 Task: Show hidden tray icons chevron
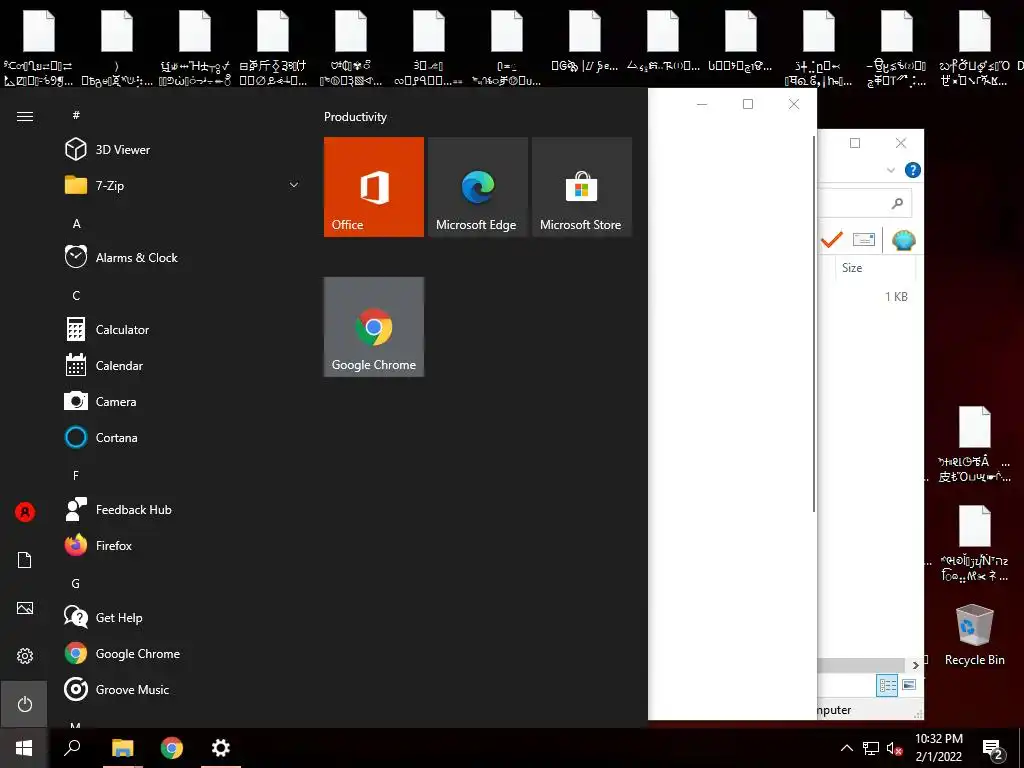tap(846, 748)
